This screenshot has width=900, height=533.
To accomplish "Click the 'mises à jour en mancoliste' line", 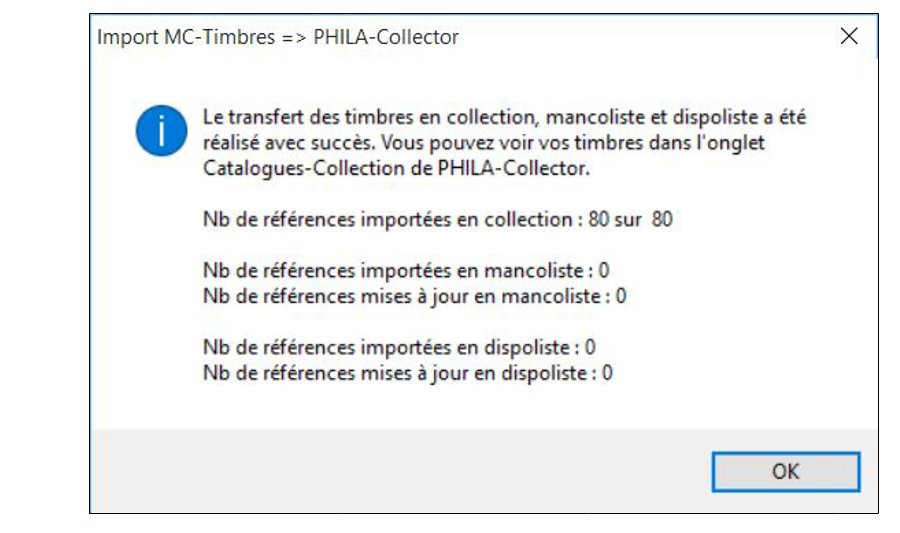I will click(414, 297).
